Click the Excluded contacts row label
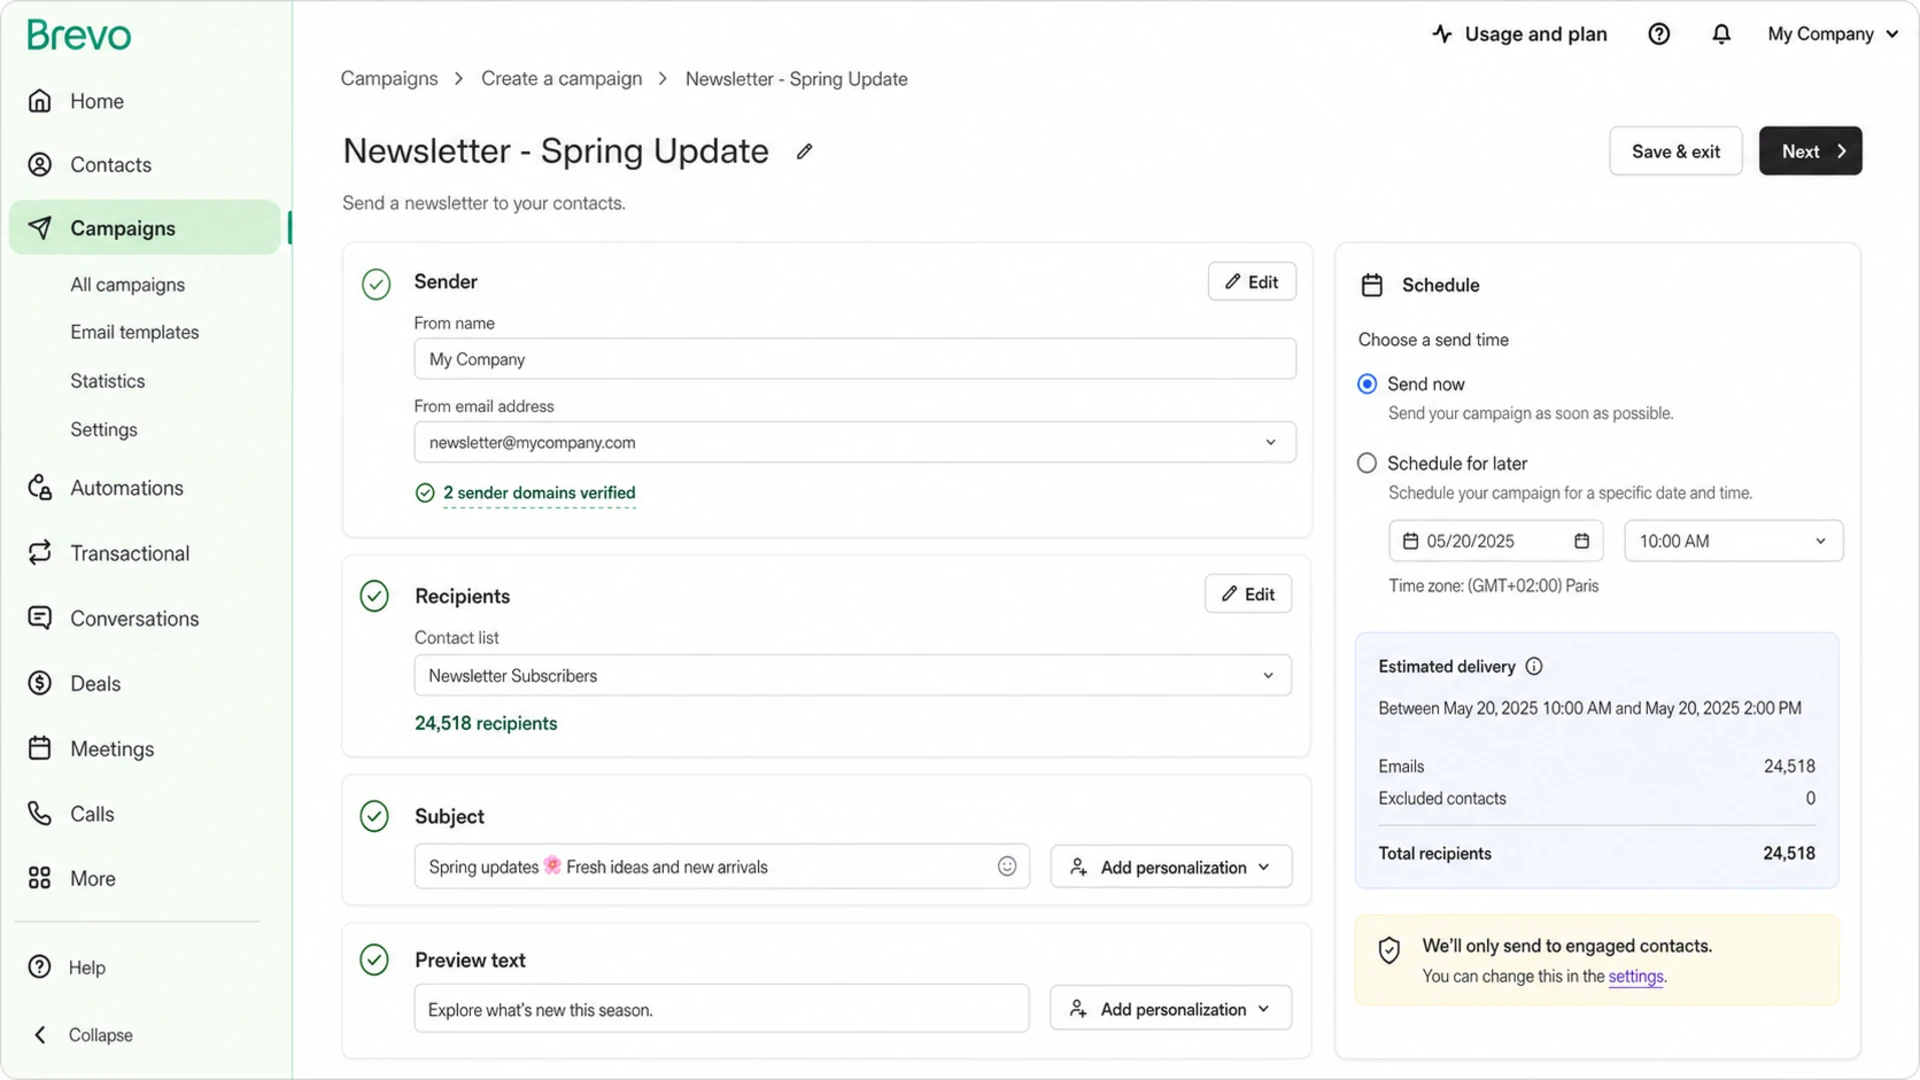Screen dimensions: 1920x1080 click(1442, 799)
